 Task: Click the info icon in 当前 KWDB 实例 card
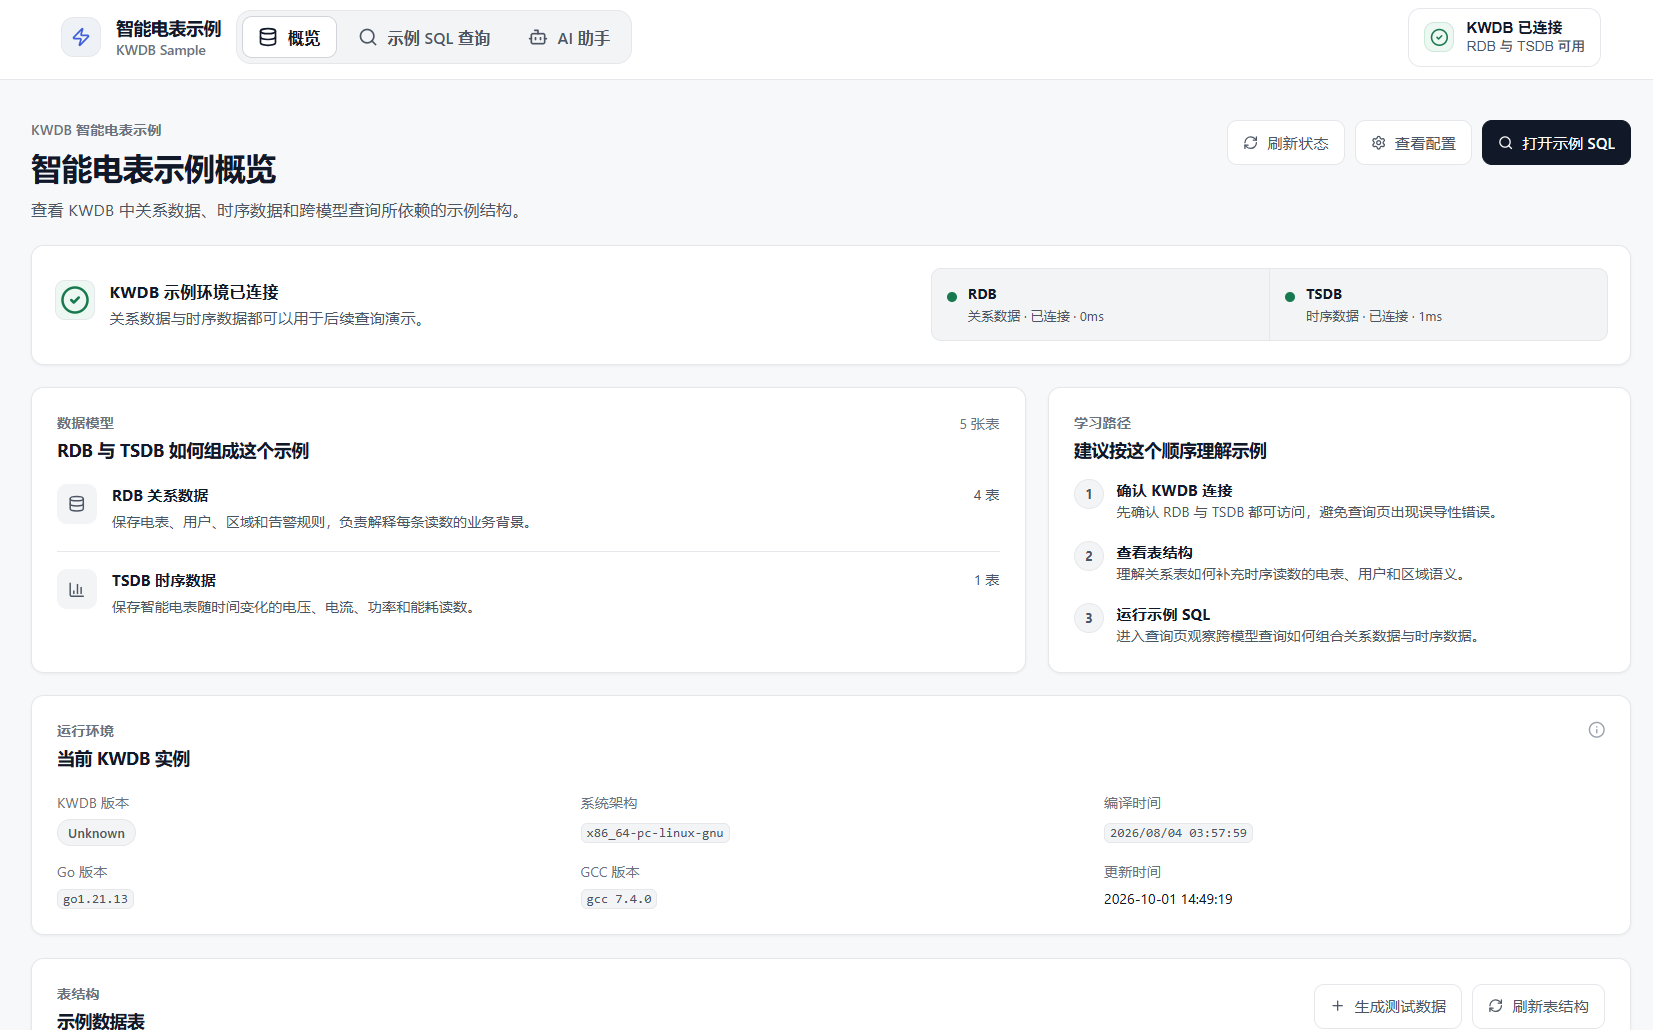coord(1597,730)
